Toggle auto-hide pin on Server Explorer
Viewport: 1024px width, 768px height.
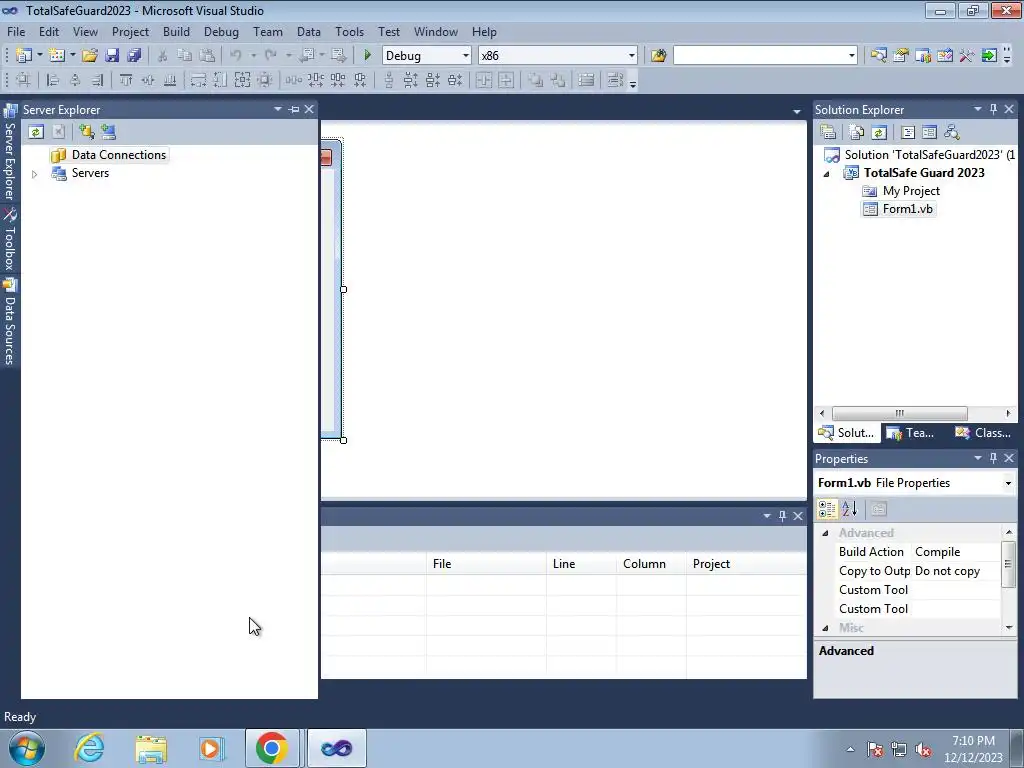point(294,109)
